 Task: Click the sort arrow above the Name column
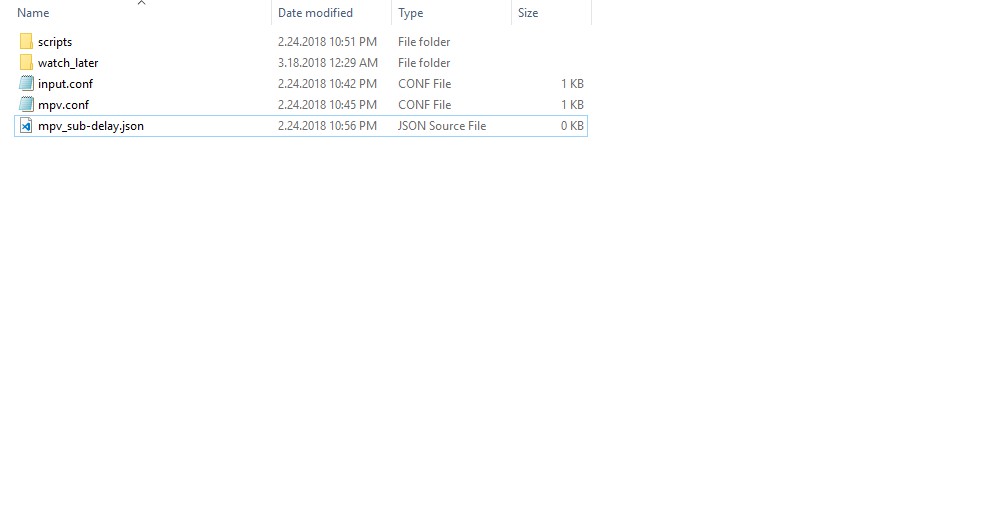(x=141, y=3)
